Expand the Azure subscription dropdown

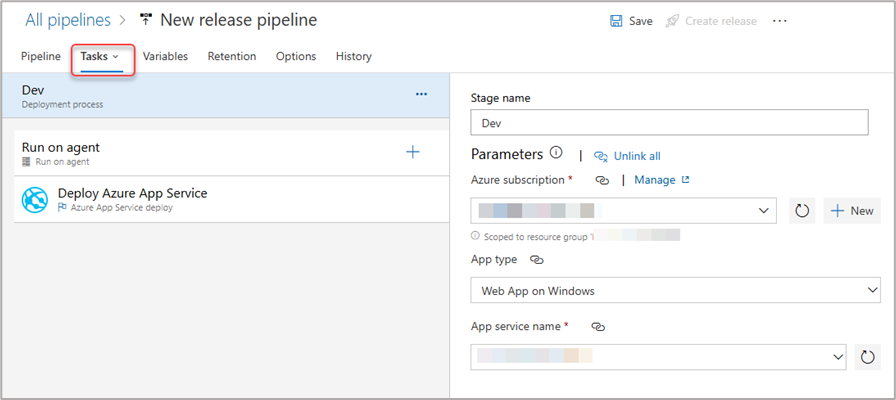click(764, 211)
